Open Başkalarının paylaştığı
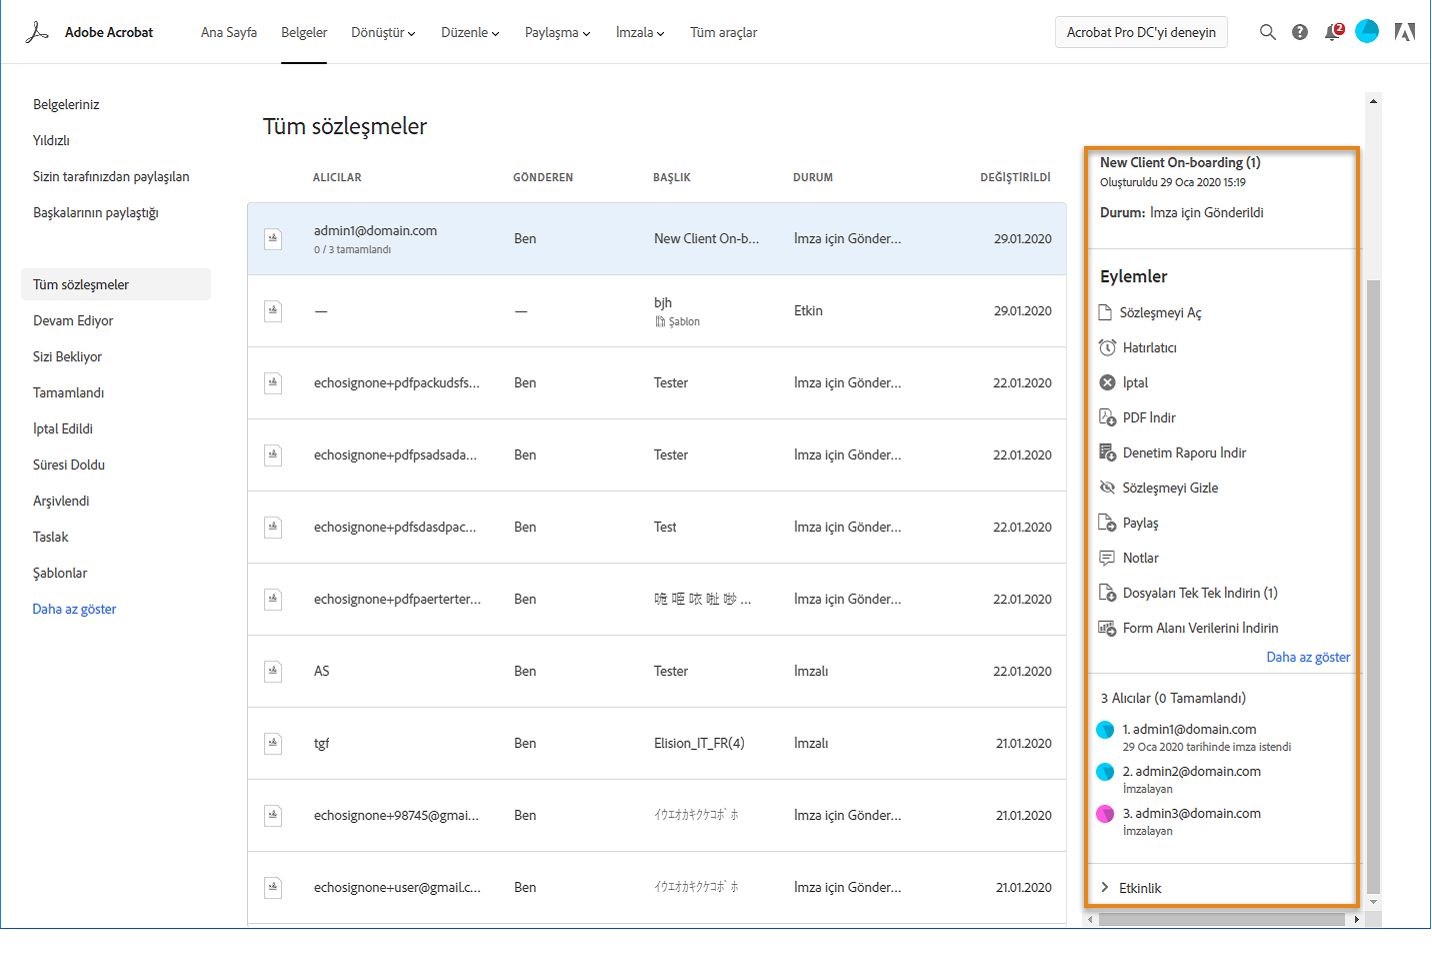 pyautogui.click(x=96, y=213)
